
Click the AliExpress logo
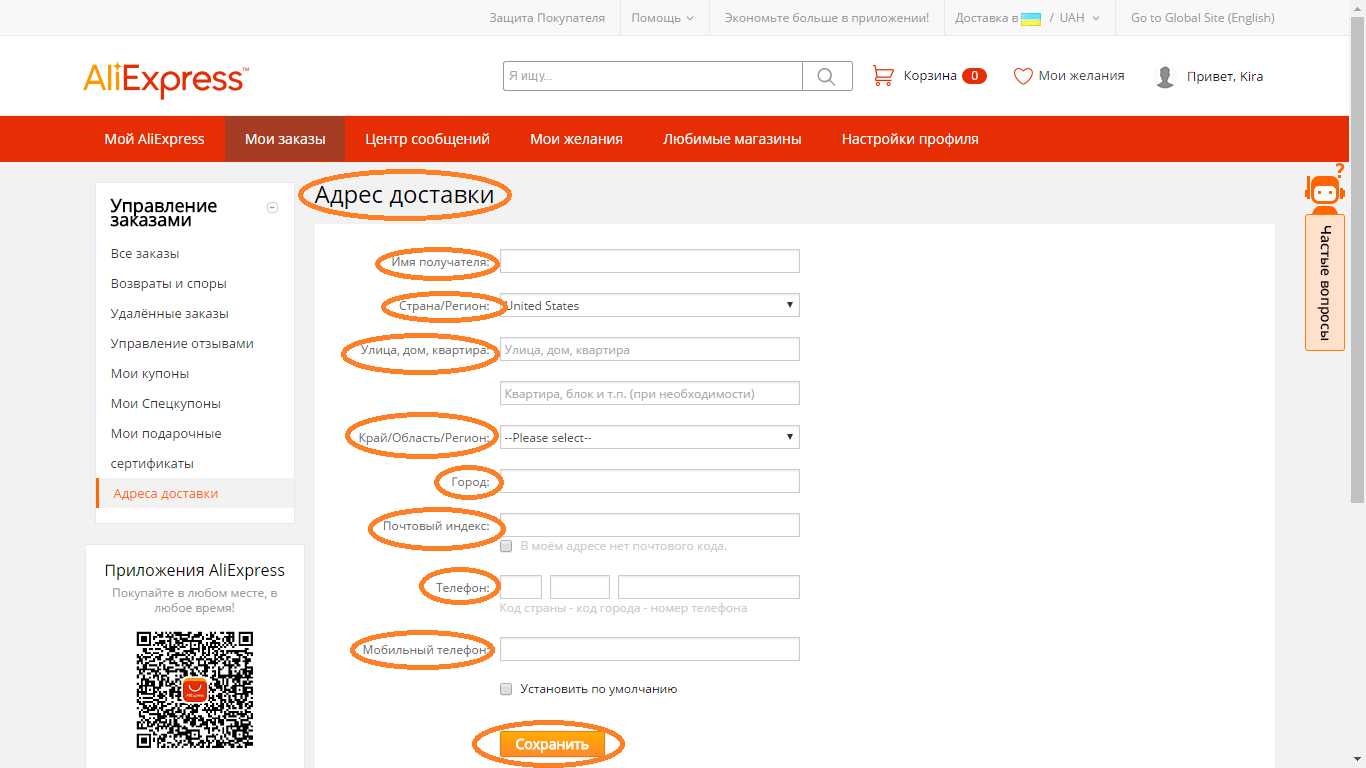(x=166, y=80)
